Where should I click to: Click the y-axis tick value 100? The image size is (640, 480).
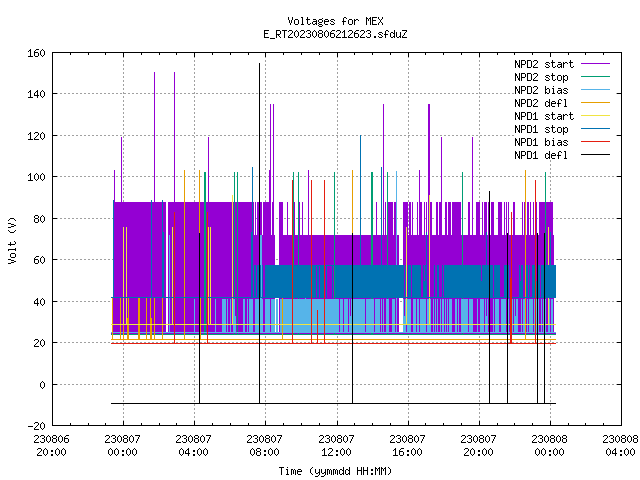click(36, 177)
